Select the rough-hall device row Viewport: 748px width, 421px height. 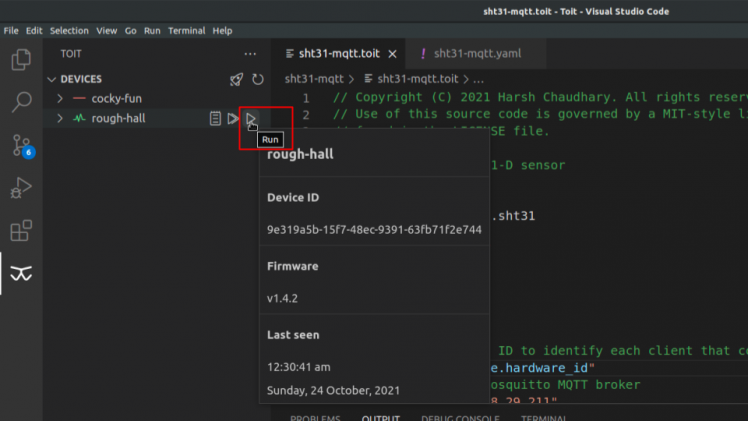pos(156,118)
